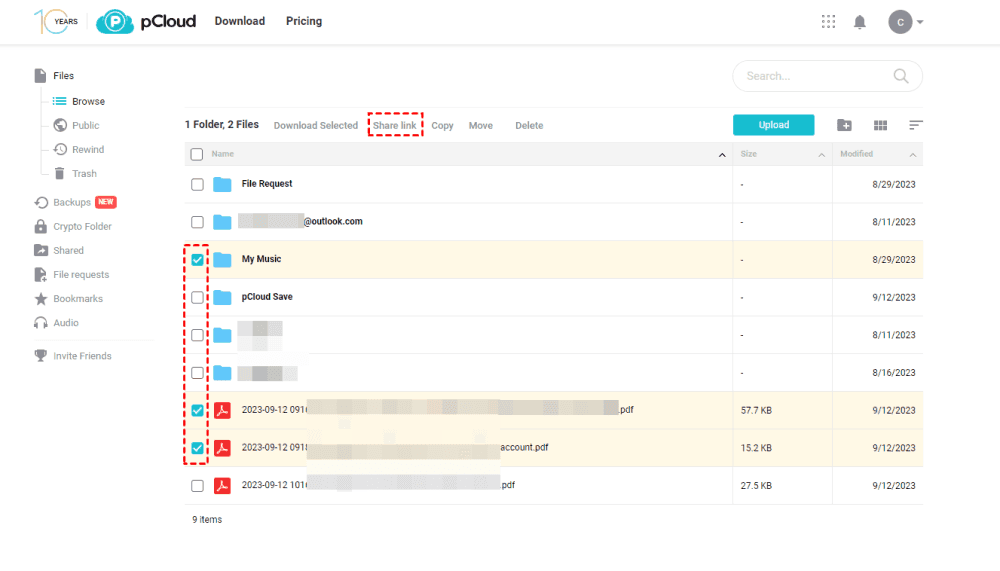This screenshot has width=1000, height=571.
Task: Click Copy action
Action: click(x=442, y=126)
